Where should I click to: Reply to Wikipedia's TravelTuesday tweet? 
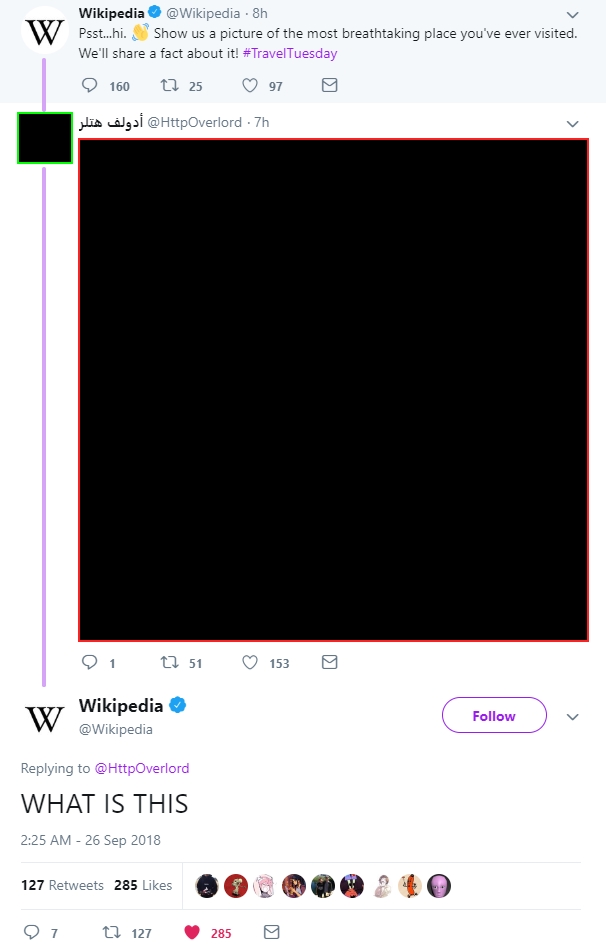click(x=90, y=85)
